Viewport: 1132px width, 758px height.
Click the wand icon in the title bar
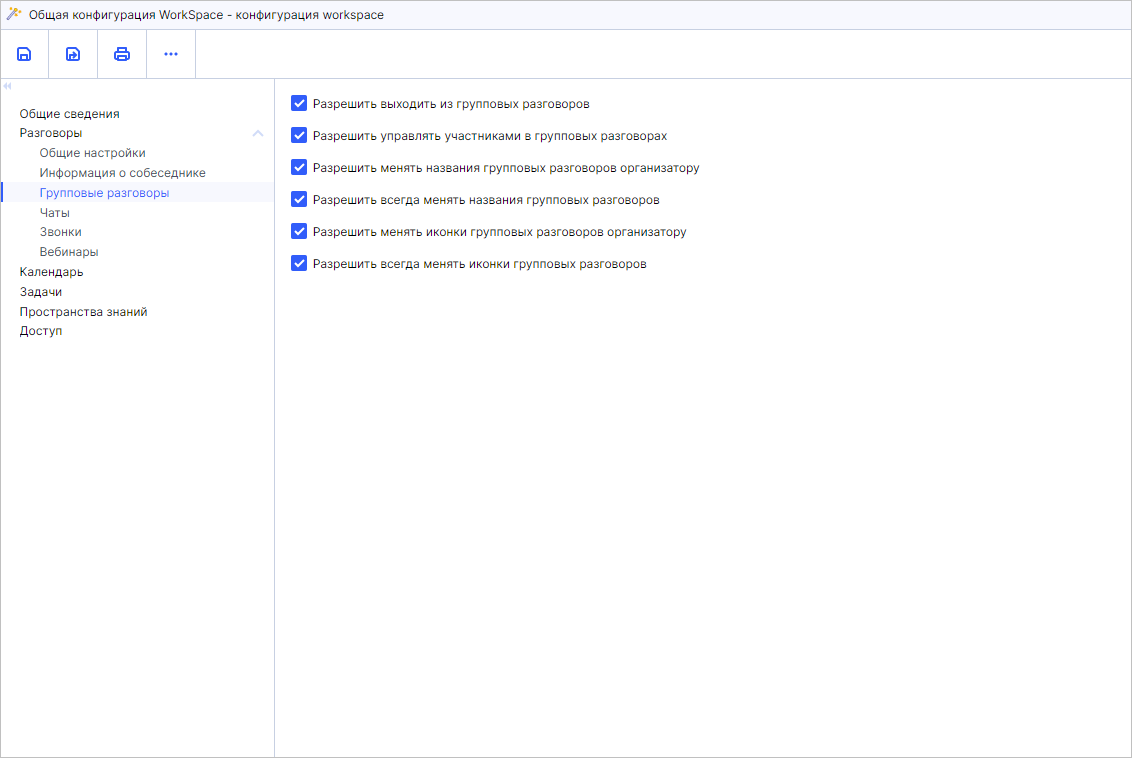(14, 14)
